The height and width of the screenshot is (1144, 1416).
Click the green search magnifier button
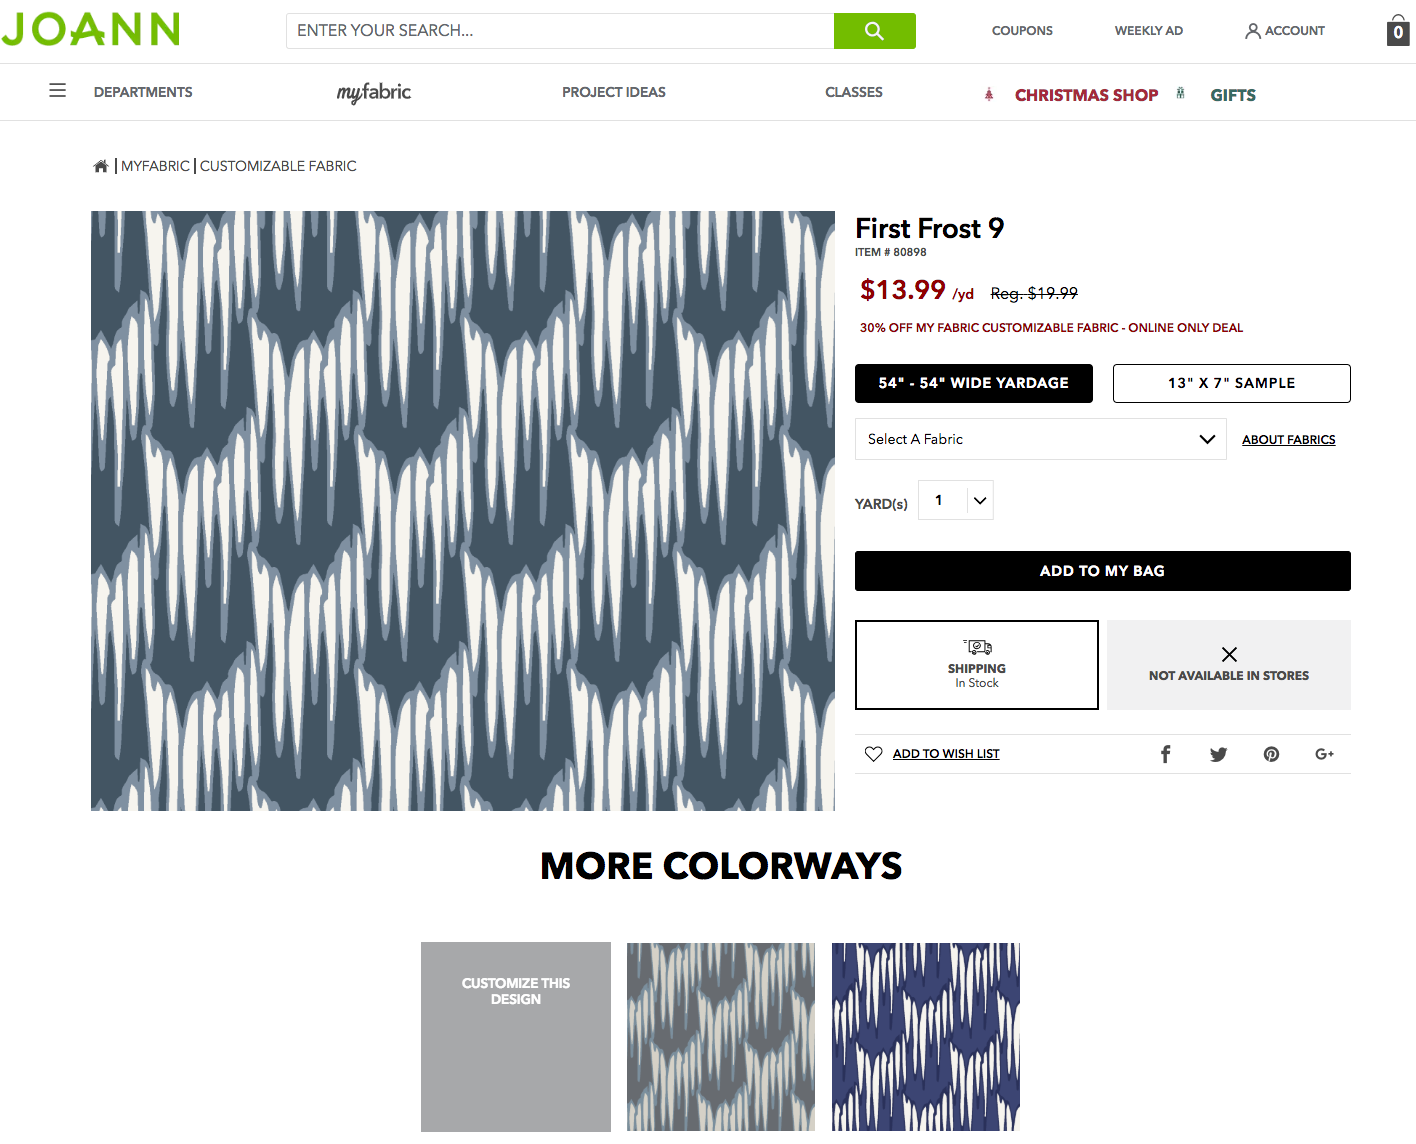click(x=874, y=31)
